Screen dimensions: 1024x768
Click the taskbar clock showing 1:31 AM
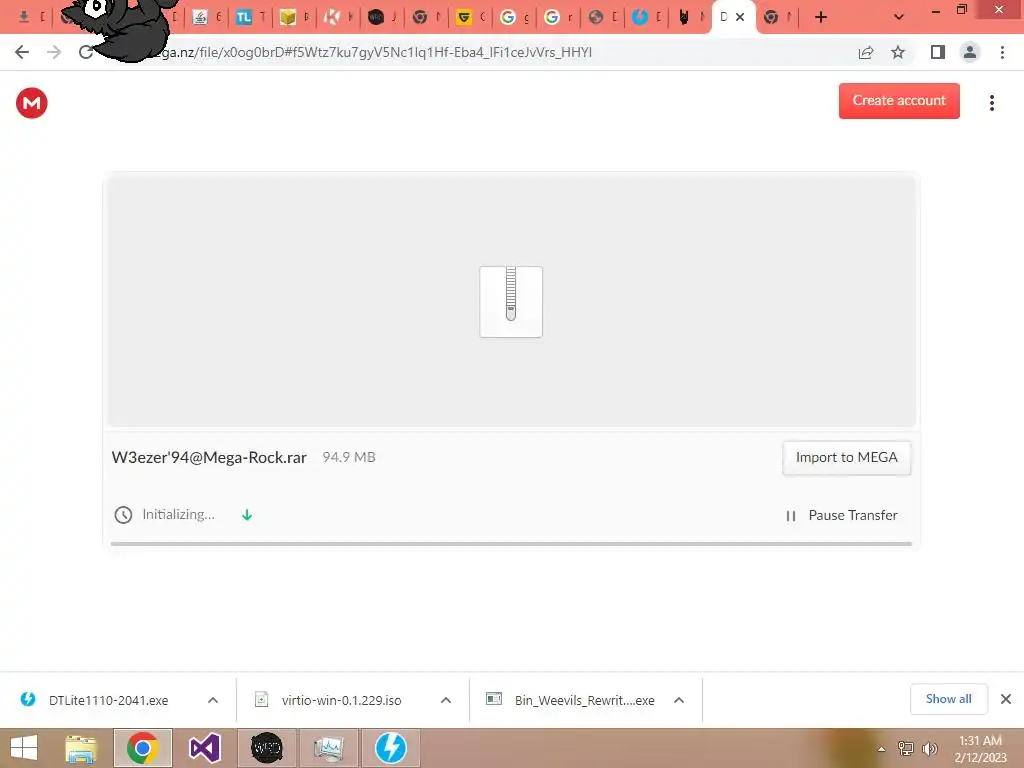click(980, 748)
